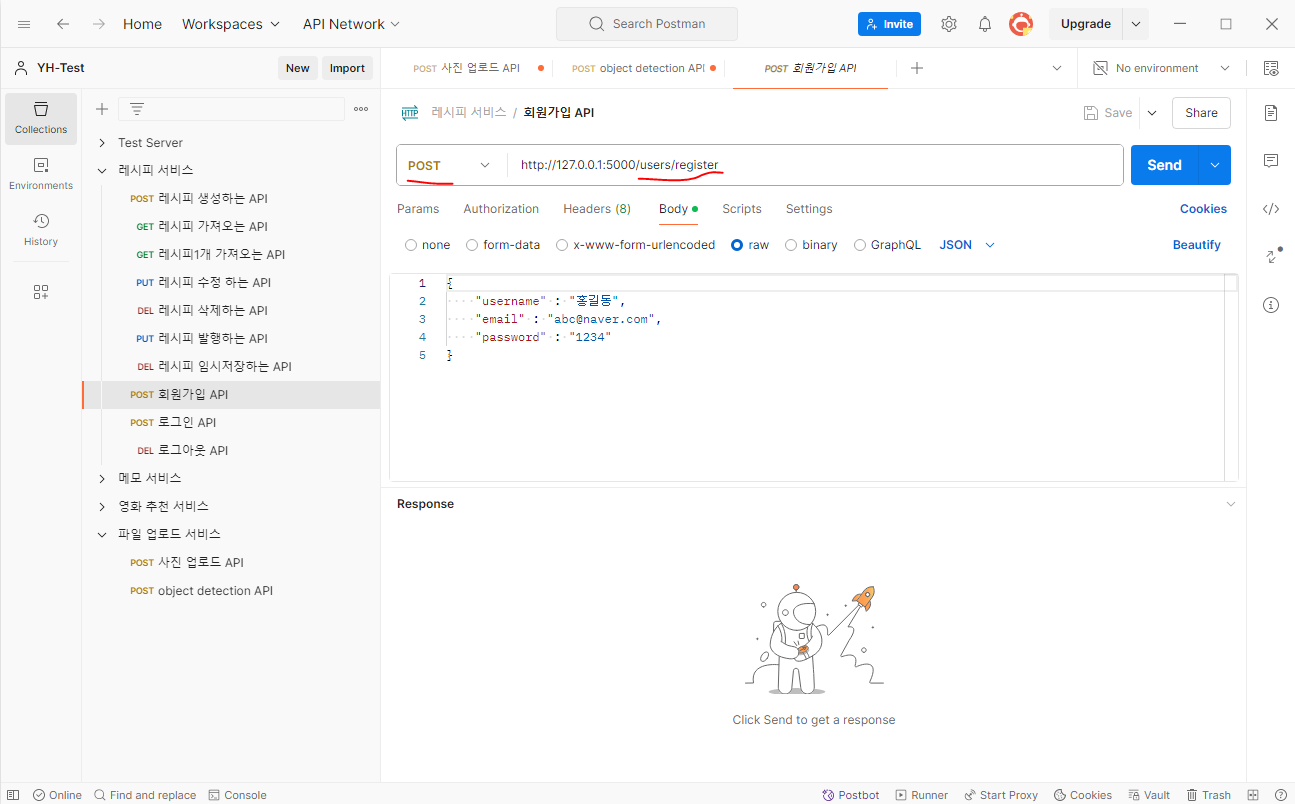Open History in the sidebar
This screenshot has height=804, width=1295.
pos(41,230)
